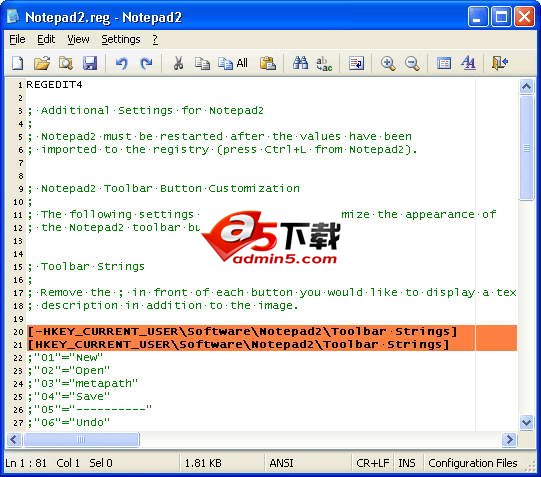This screenshot has width=541, height=477.
Task: Click the vertical scrollbar thumb
Action: pos(527,148)
